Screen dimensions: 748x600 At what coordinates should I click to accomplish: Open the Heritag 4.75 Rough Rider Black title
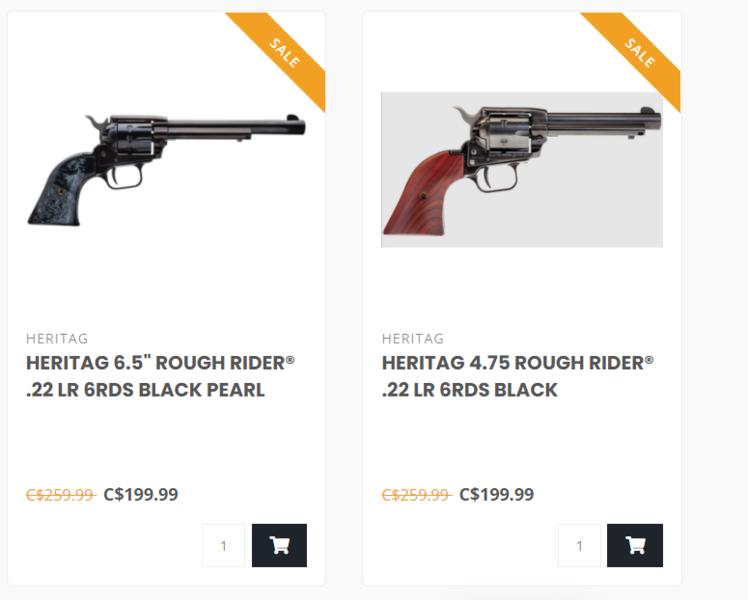point(517,376)
